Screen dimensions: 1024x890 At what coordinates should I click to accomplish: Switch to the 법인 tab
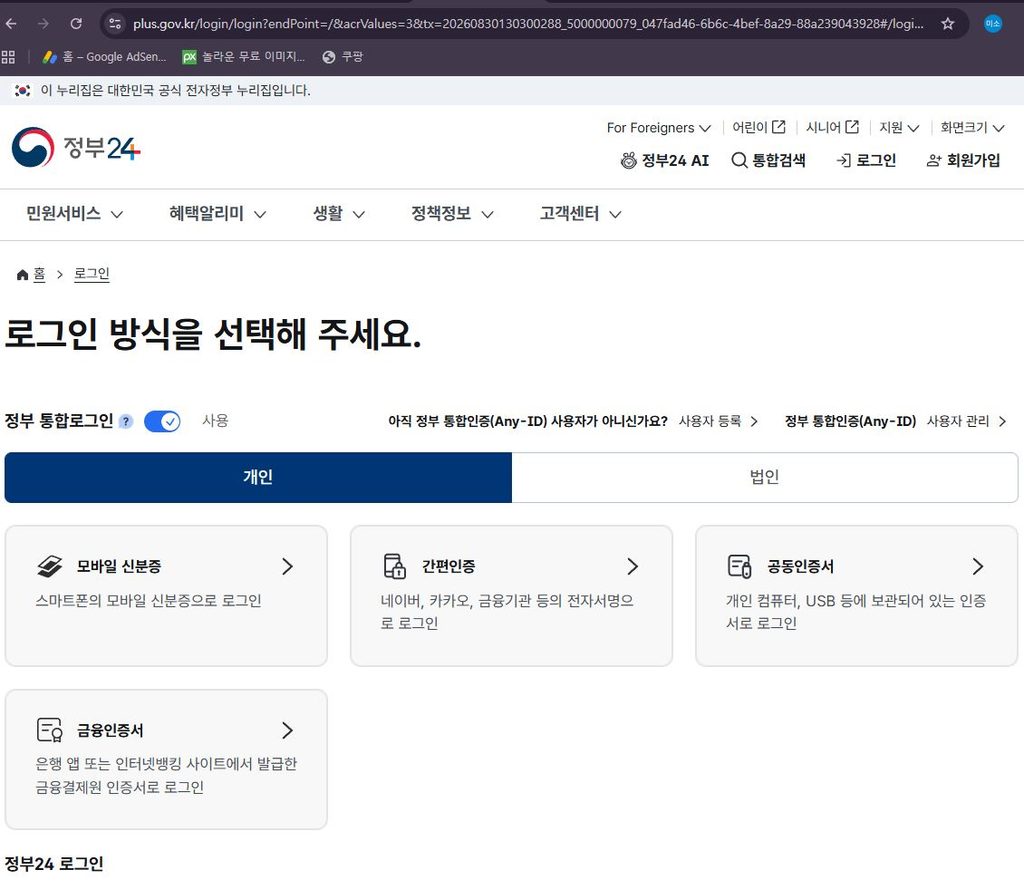(765, 477)
